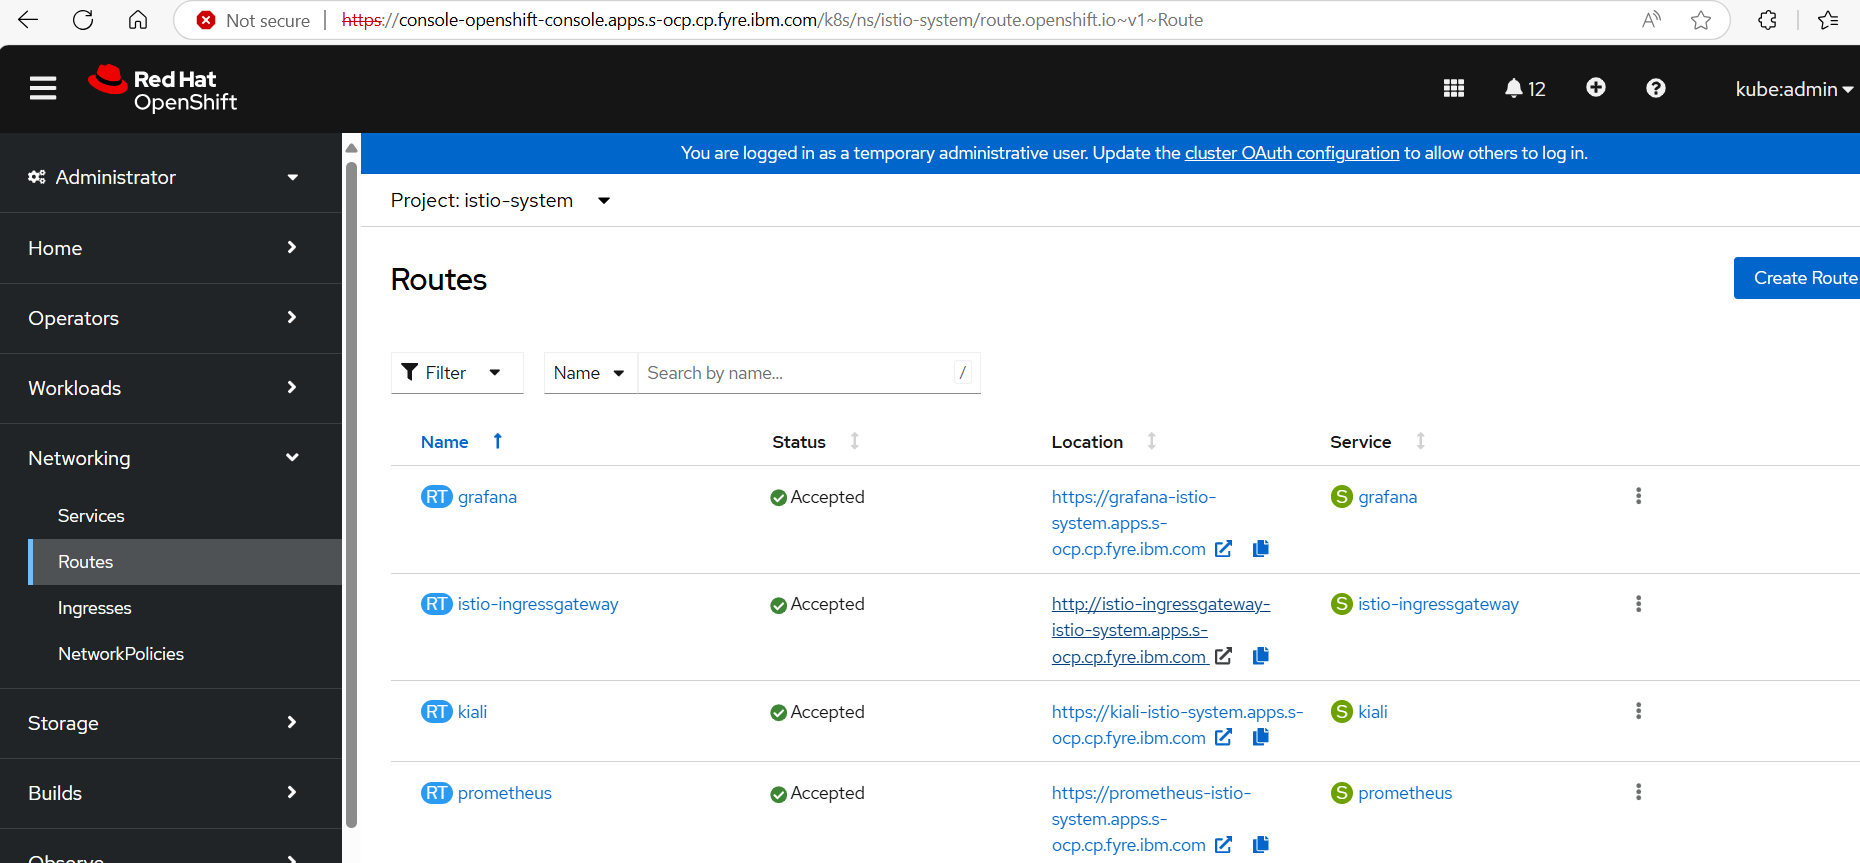Open the istio-ingressgateway route name link

coord(538,604)
